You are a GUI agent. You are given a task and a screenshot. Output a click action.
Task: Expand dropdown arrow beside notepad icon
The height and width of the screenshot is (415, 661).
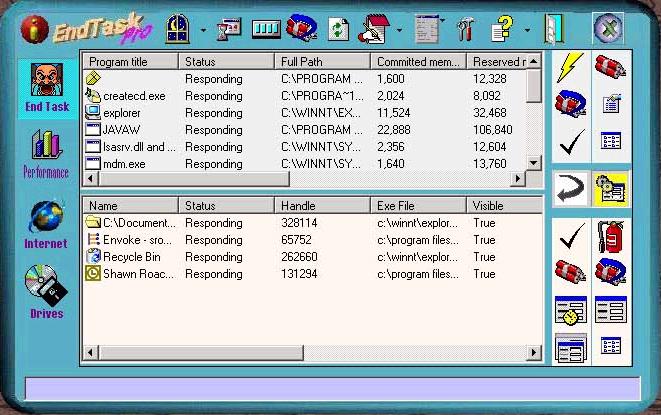point(399,30)
